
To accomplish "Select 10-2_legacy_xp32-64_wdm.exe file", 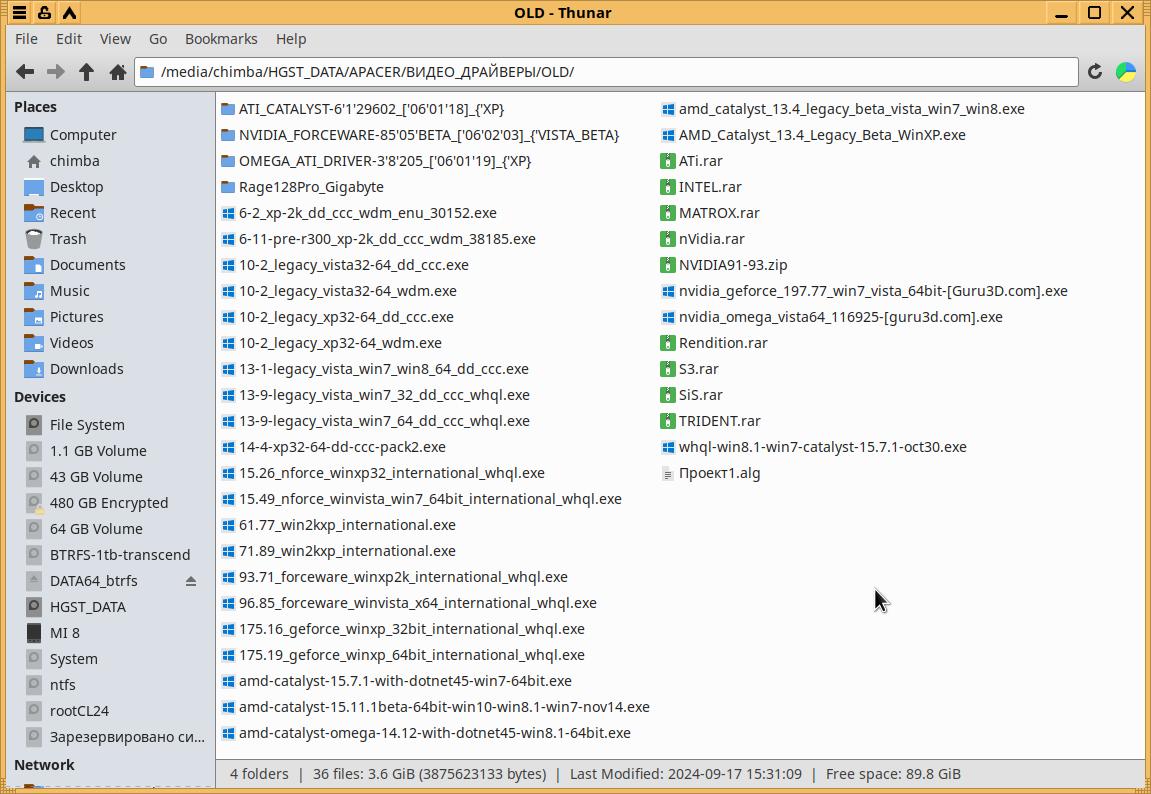I will pos(340,343).
